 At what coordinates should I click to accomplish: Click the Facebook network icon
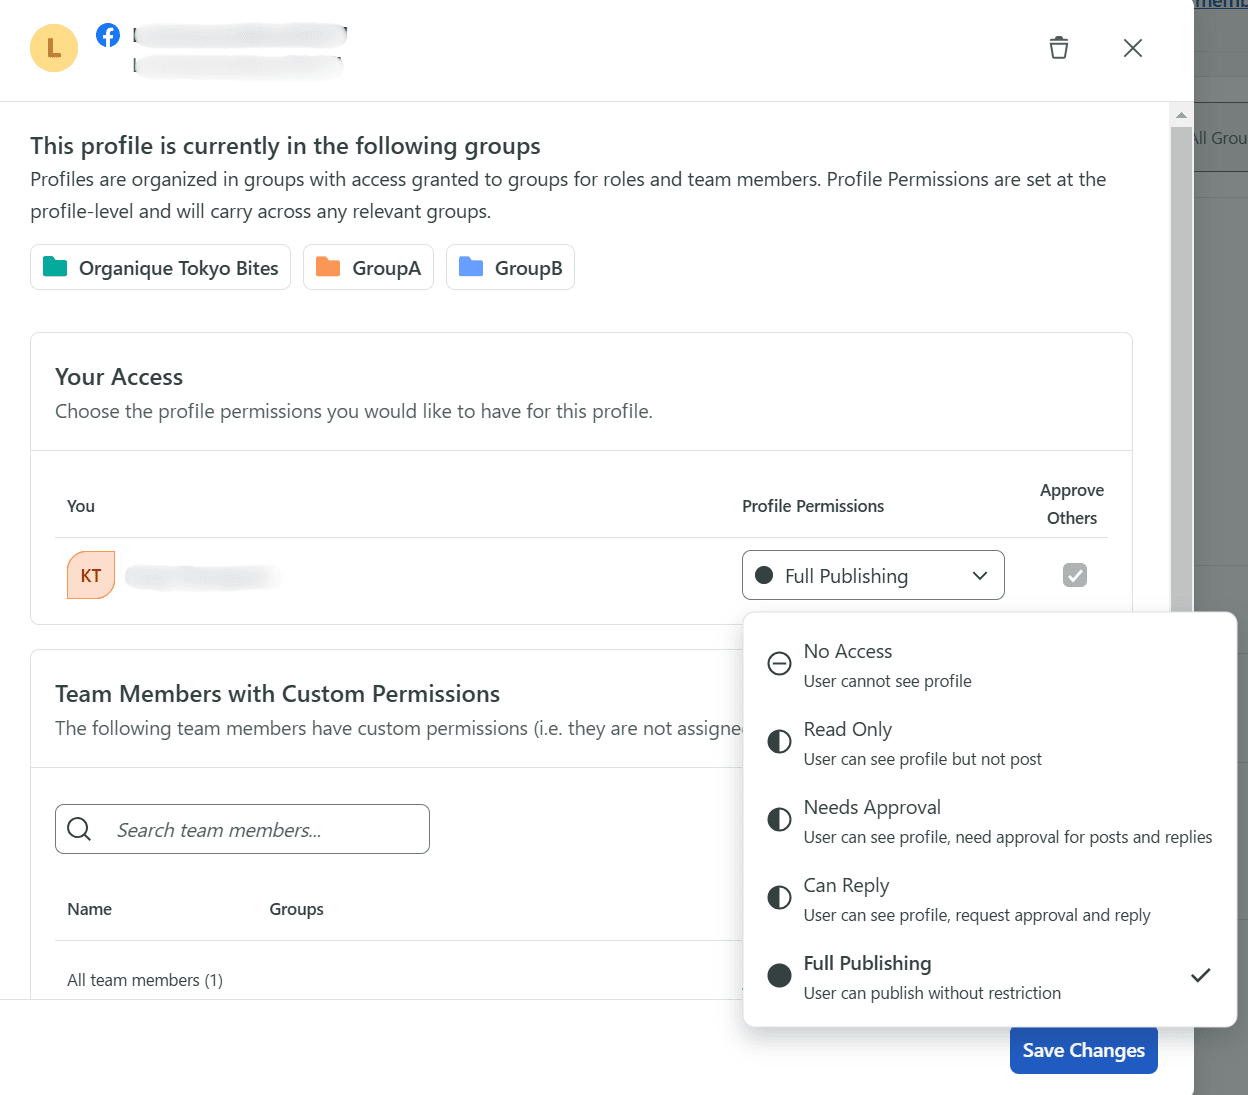tap(108, 35)
